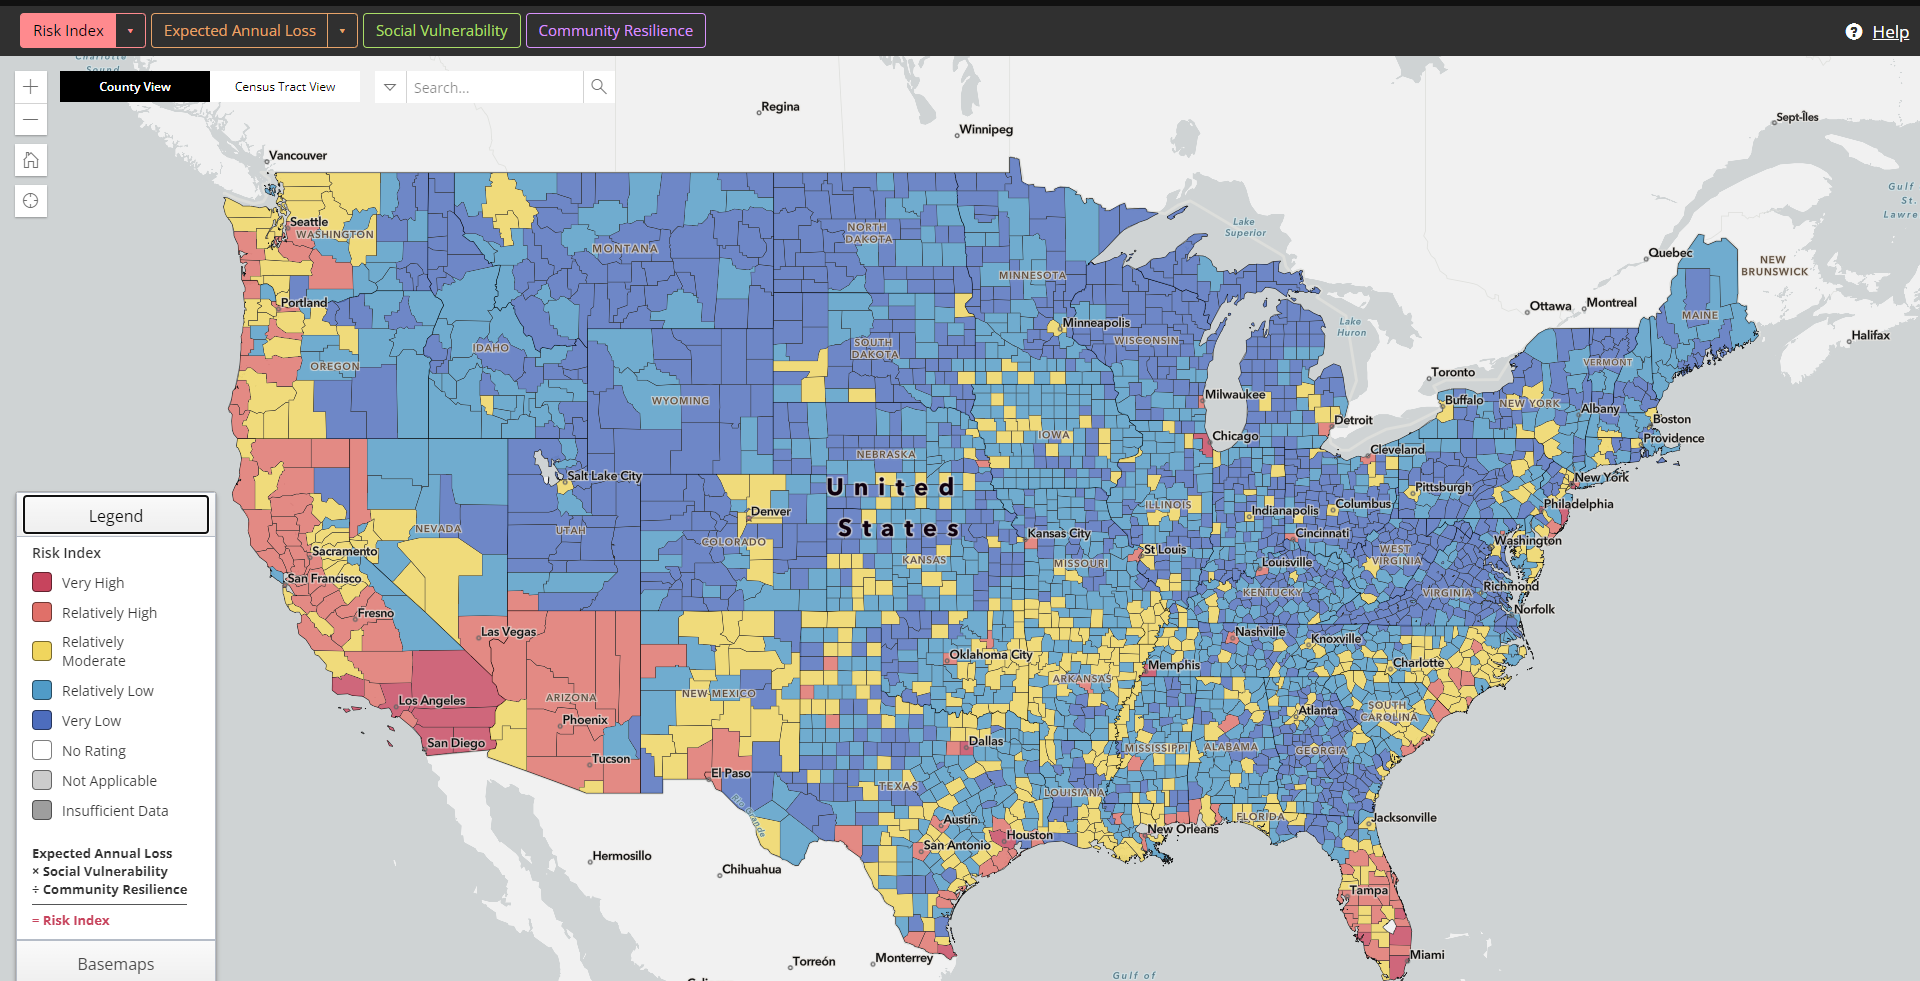
Task: Click the No Rating white swatch
Action: [x=41, y=749]
